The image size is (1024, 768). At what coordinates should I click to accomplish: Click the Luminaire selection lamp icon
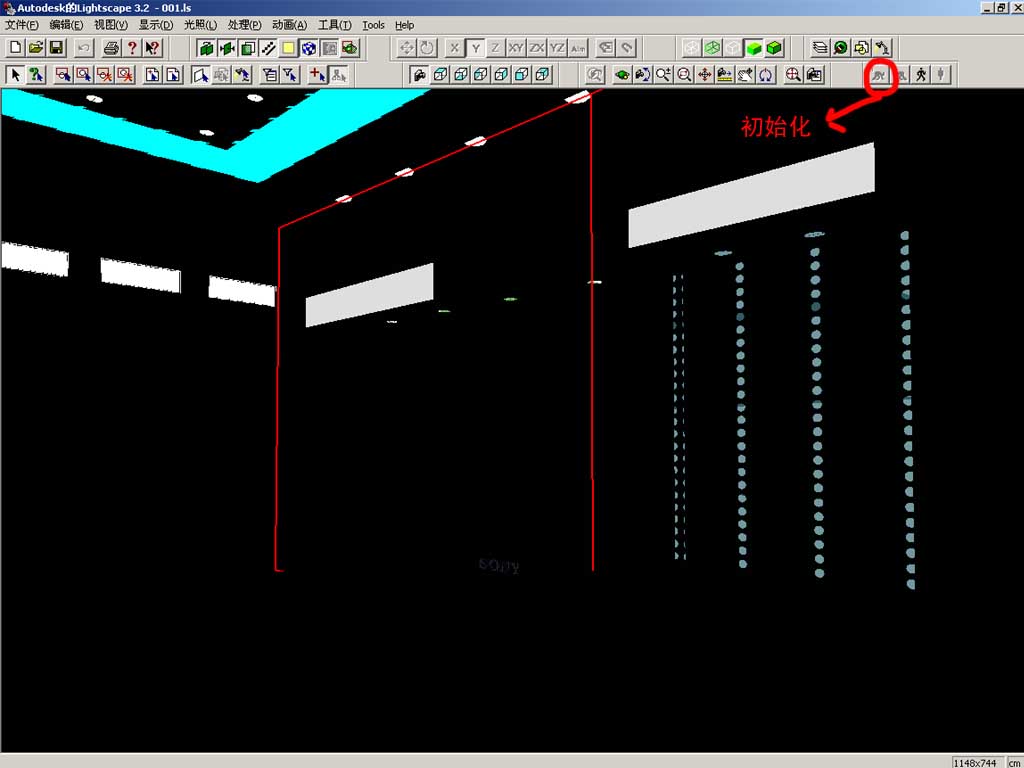[242, 74]
